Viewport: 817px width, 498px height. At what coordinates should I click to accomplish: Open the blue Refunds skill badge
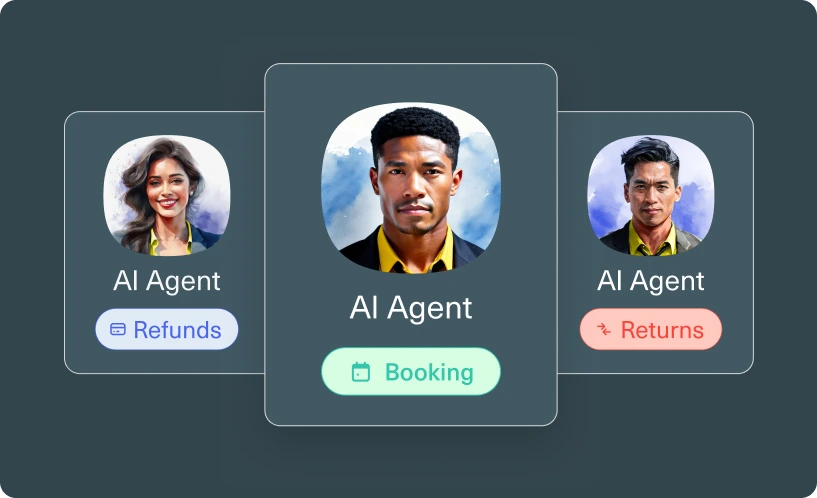tap(167, 329)
